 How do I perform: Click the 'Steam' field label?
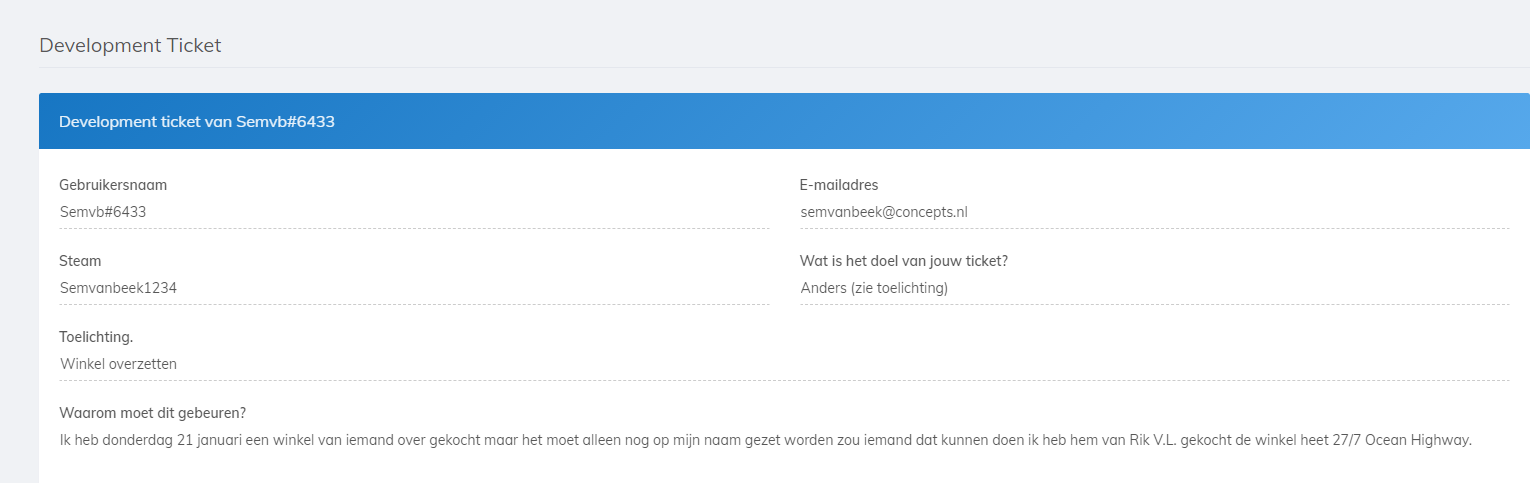tap(80, 261)
